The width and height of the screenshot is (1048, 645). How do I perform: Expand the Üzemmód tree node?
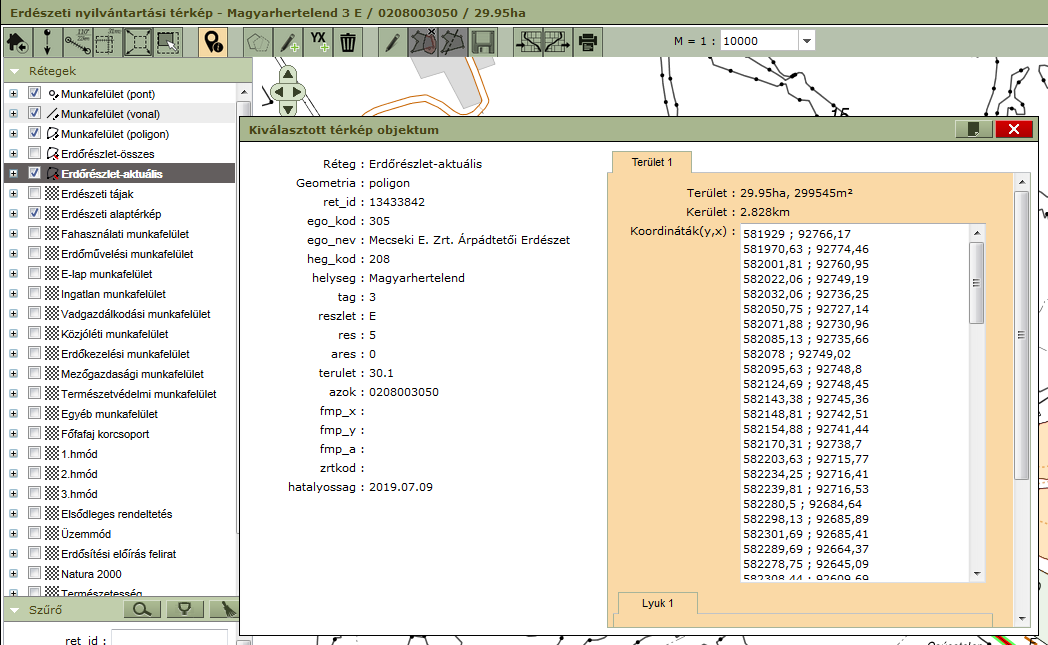[x=13, y=533]
